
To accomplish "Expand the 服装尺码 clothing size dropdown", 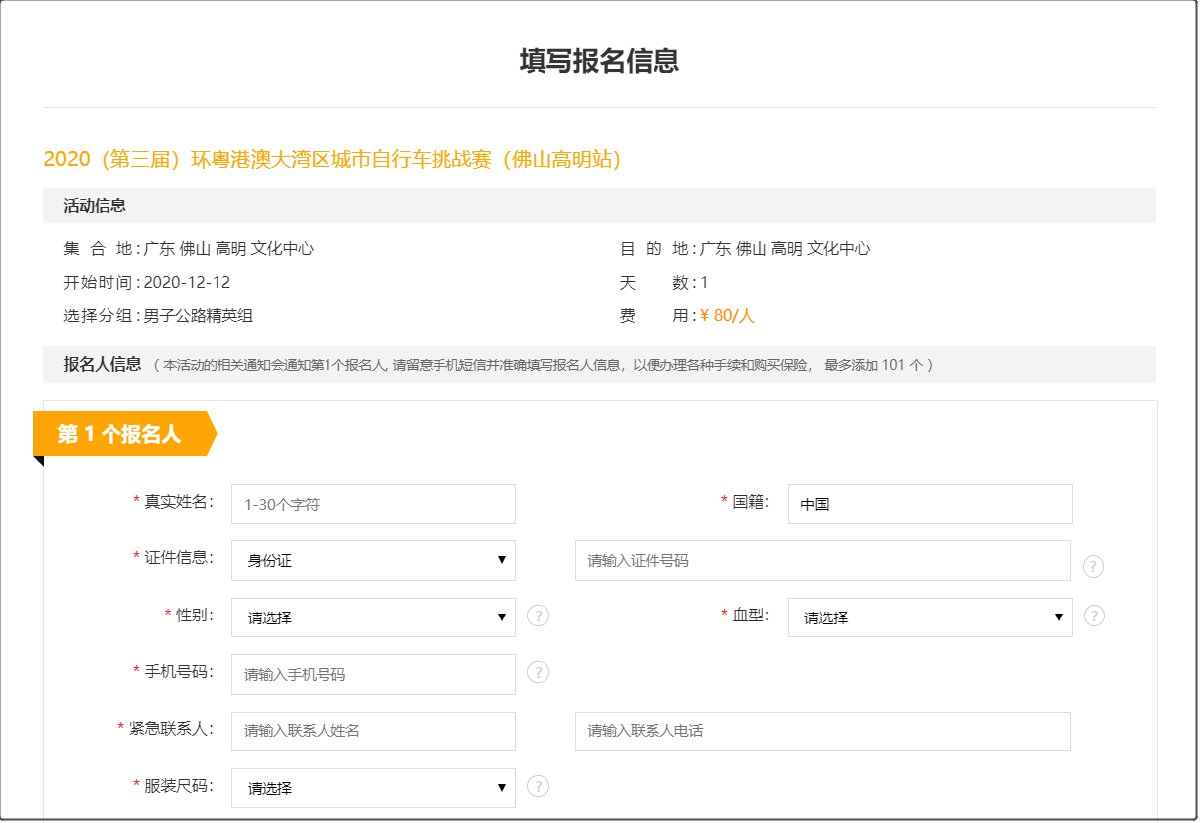I will (373, 788).
